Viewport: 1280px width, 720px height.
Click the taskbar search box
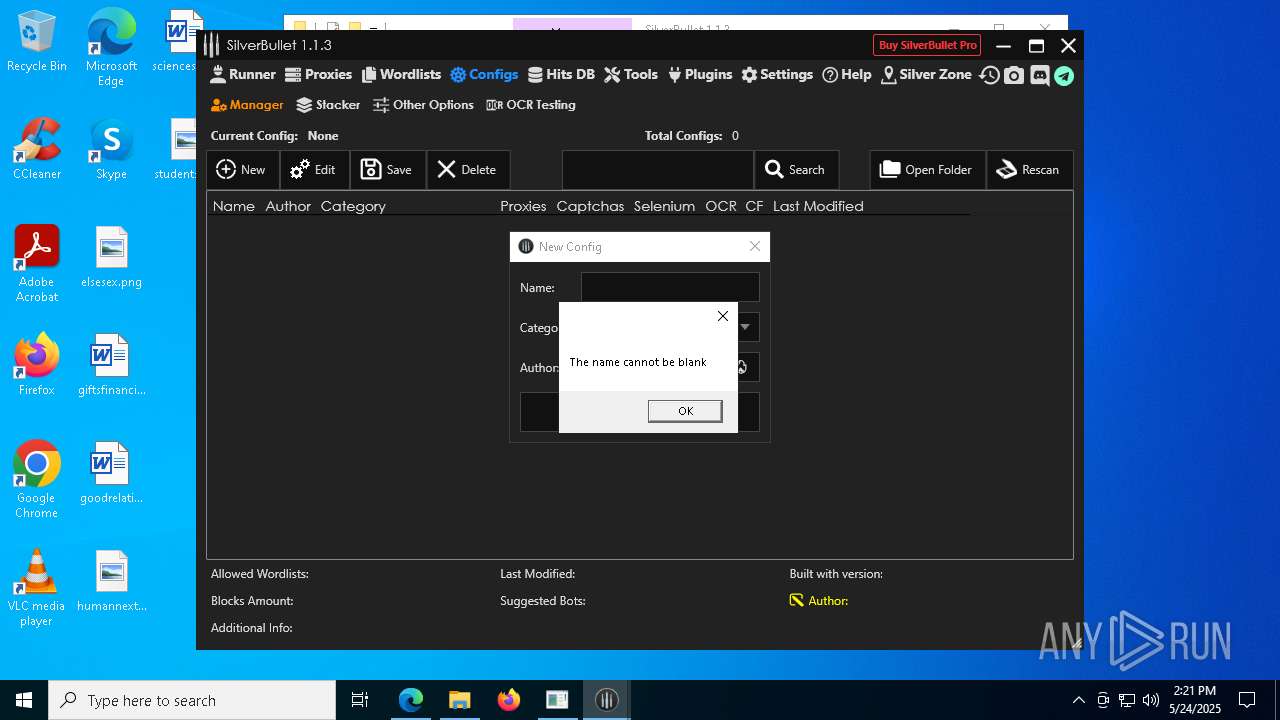[x=192, y=700]
